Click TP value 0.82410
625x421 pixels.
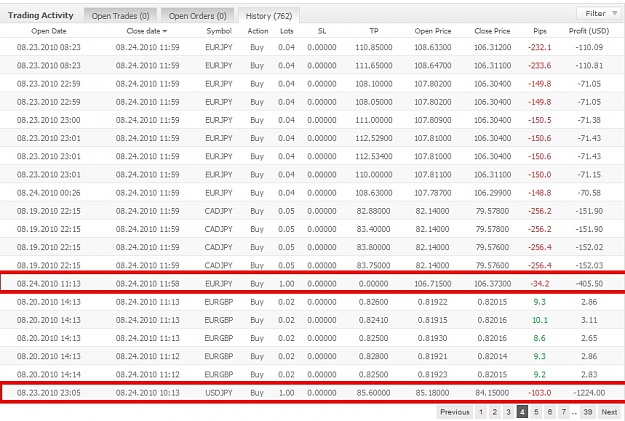click(373, 320)
